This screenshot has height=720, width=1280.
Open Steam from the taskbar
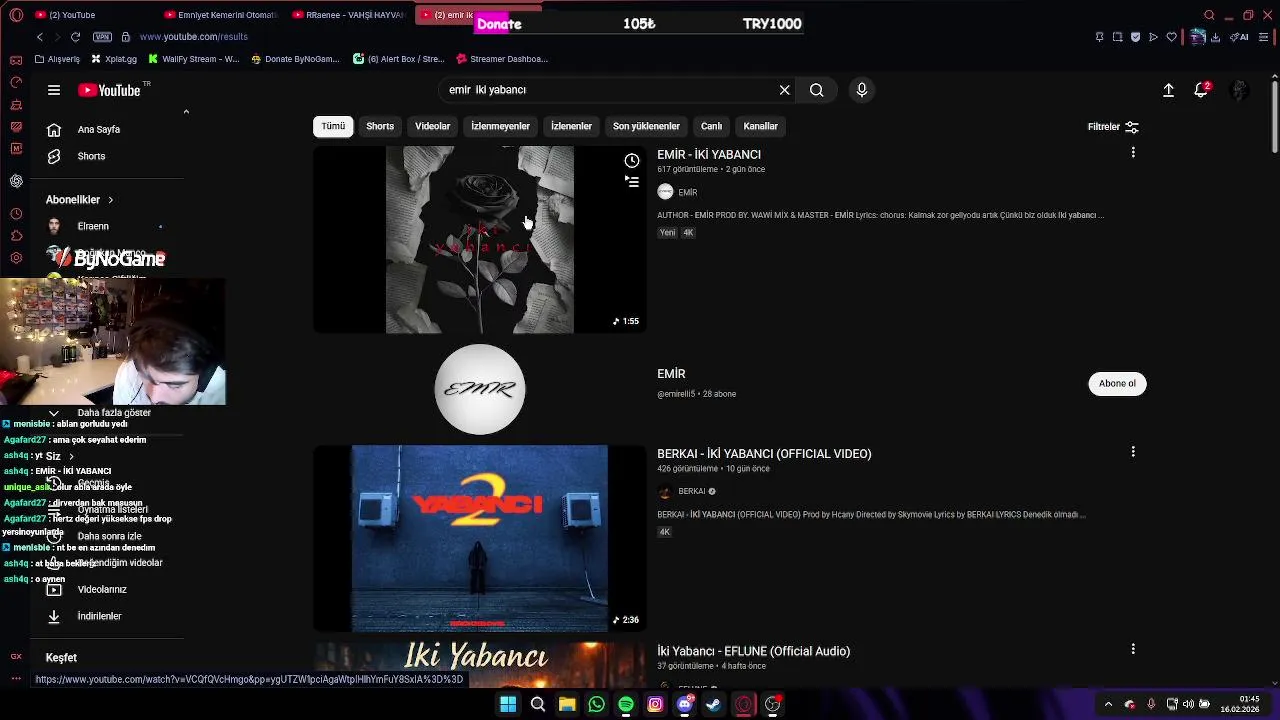(714, 704)
